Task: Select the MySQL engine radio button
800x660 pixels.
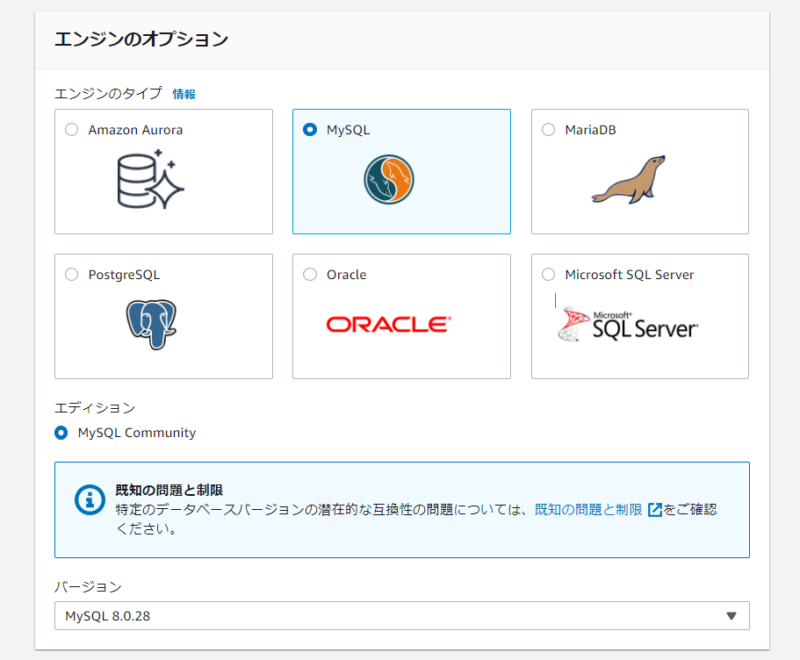Action: point(310,130)
